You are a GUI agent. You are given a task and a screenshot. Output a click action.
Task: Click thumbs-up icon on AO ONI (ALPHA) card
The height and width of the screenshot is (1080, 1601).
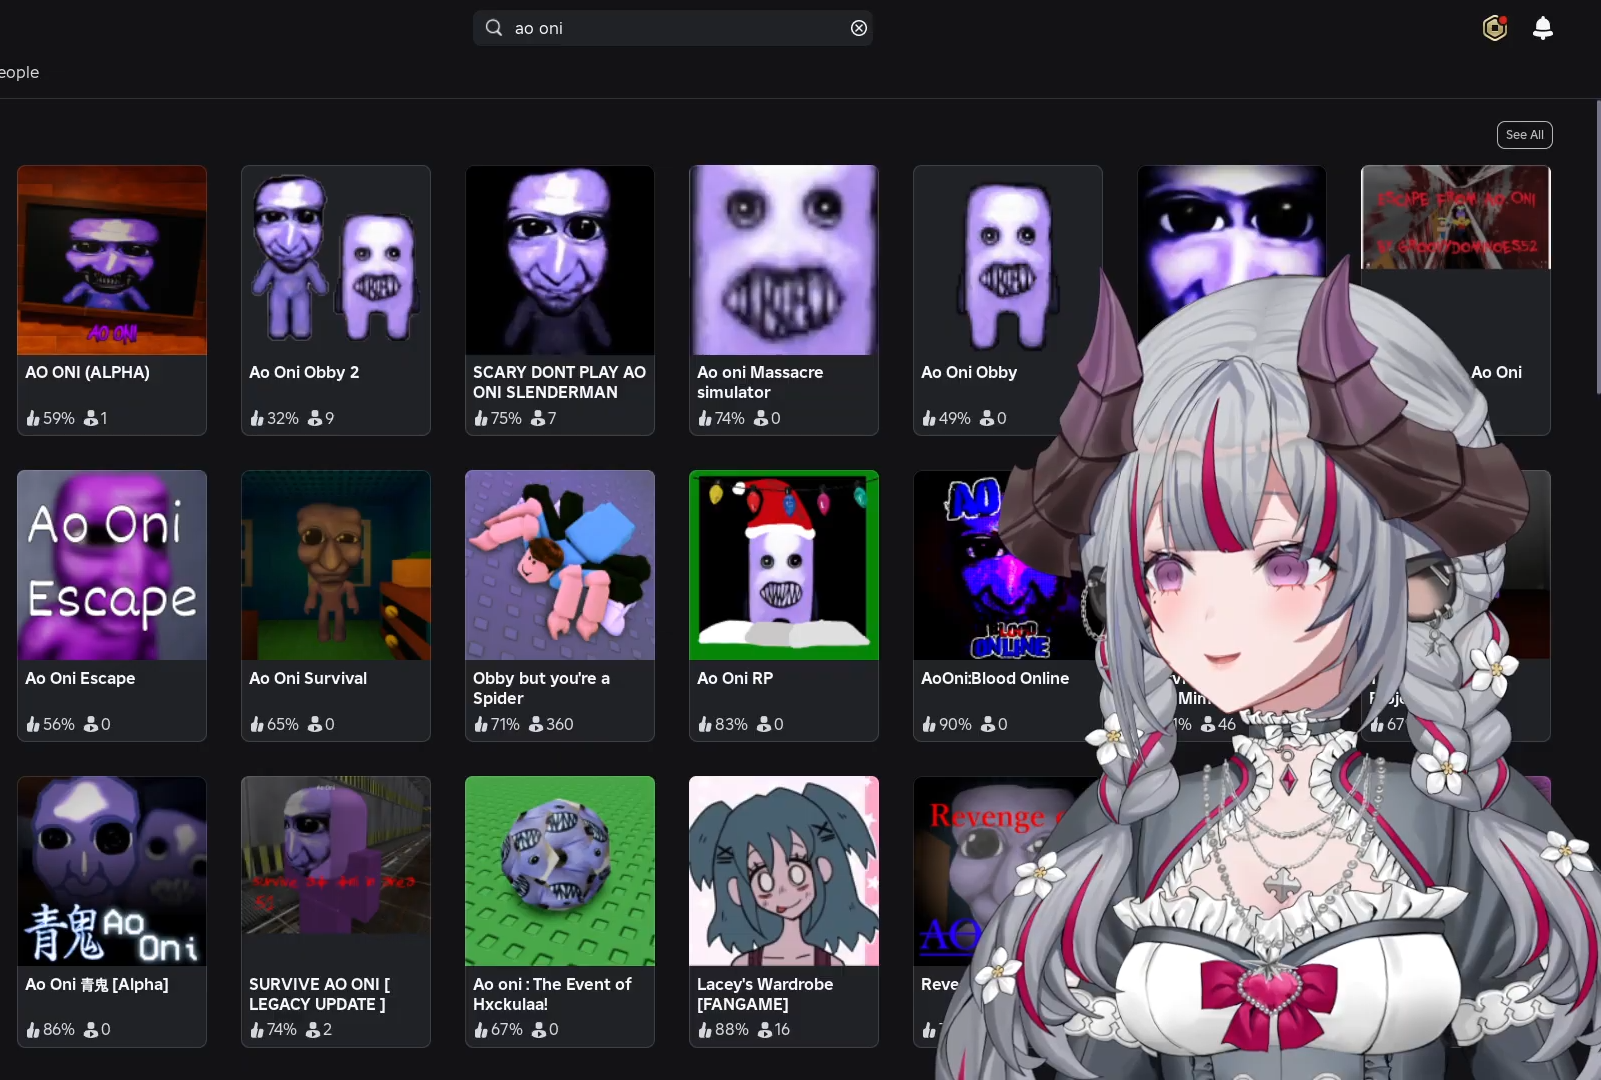(x=33, y=418)
